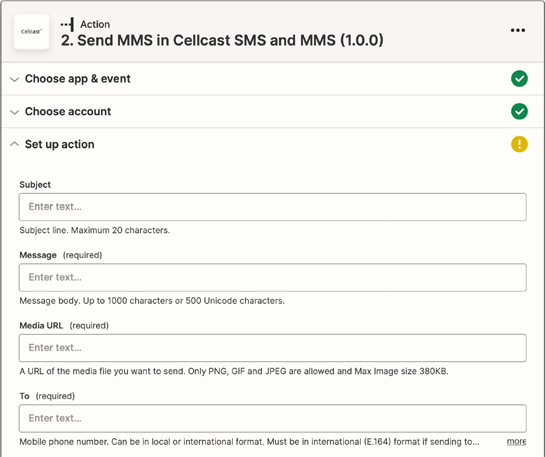Click the Media URL field label

[x=41, y=326]
